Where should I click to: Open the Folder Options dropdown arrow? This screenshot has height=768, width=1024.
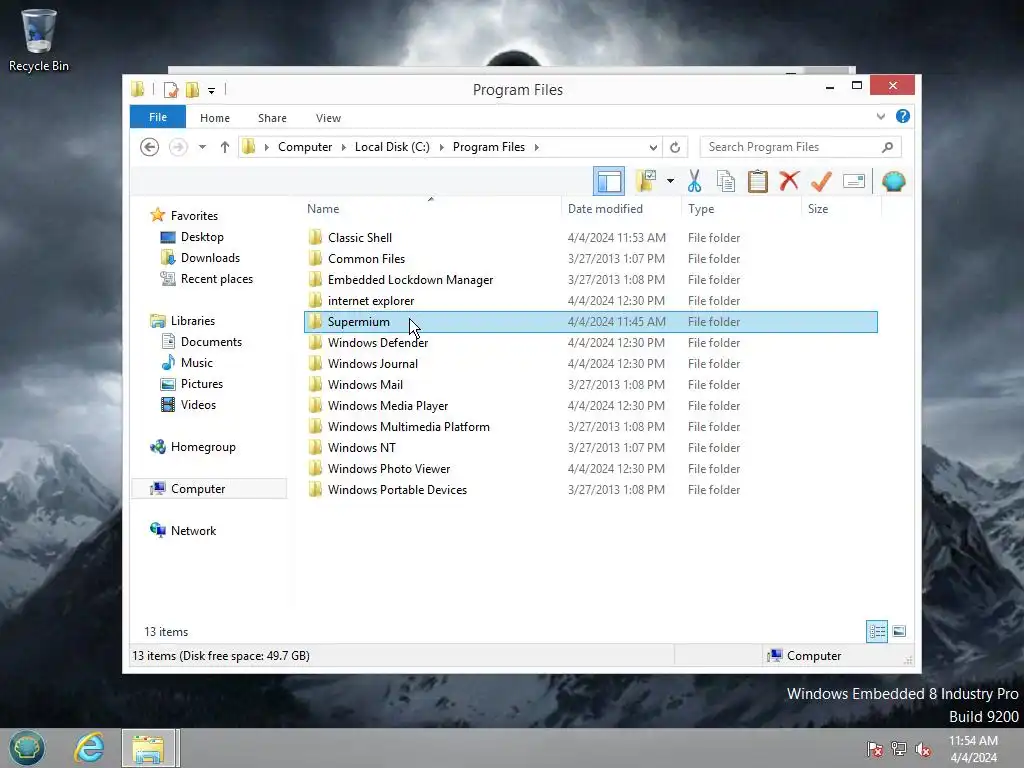pos(670,181)
